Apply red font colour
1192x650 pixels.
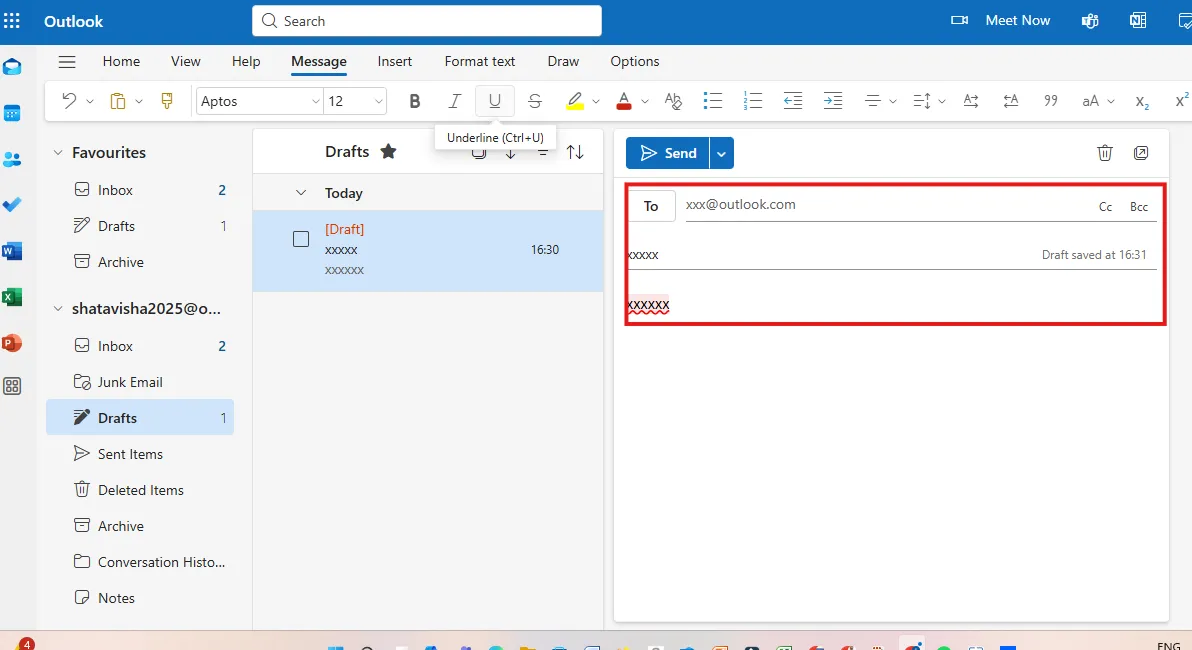pyautogui.click(x=624, y=100)
